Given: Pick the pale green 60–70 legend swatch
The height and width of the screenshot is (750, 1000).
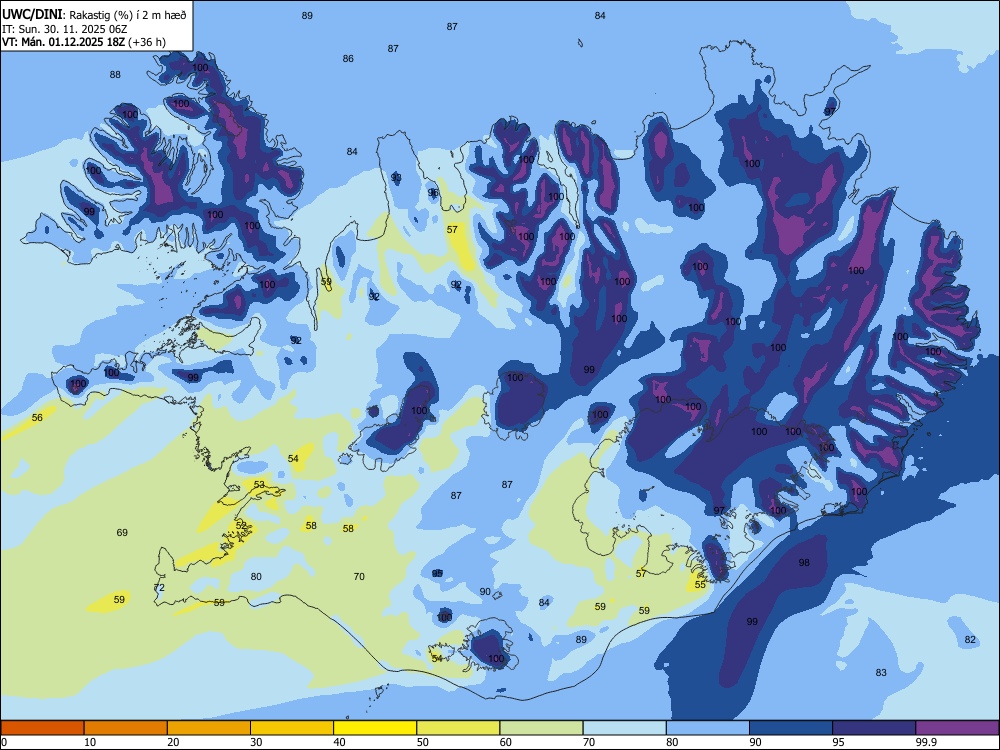Looking at the screenshot, I should tap(541, 728).
